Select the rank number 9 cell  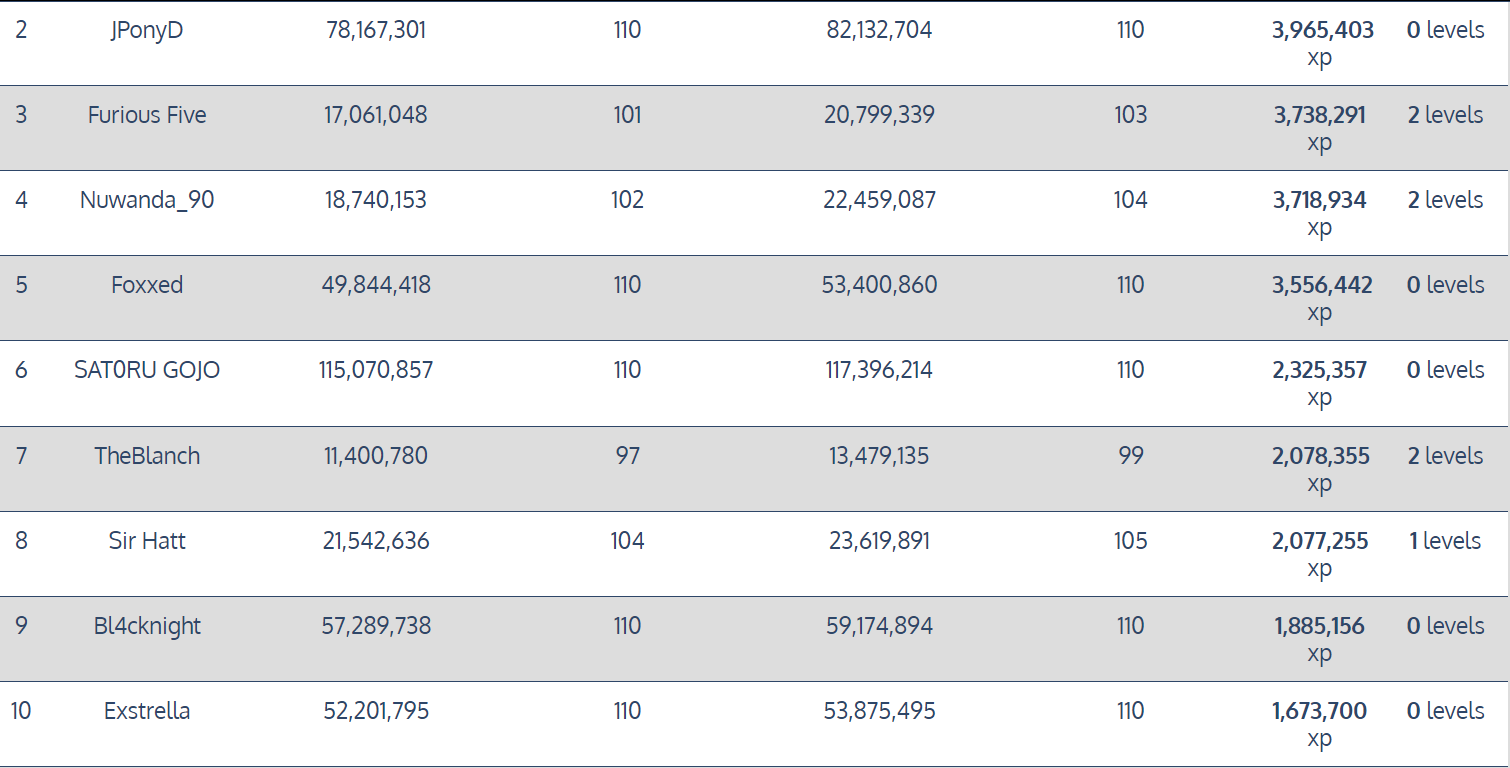click(x=21, y=626)
